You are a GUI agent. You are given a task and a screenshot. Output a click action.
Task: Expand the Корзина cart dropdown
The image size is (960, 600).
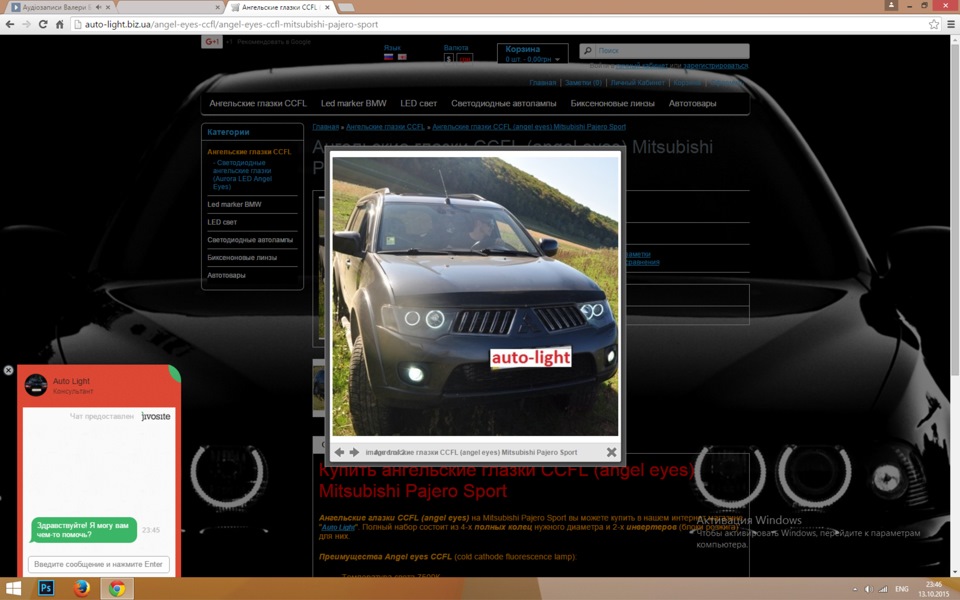point(533,54)
